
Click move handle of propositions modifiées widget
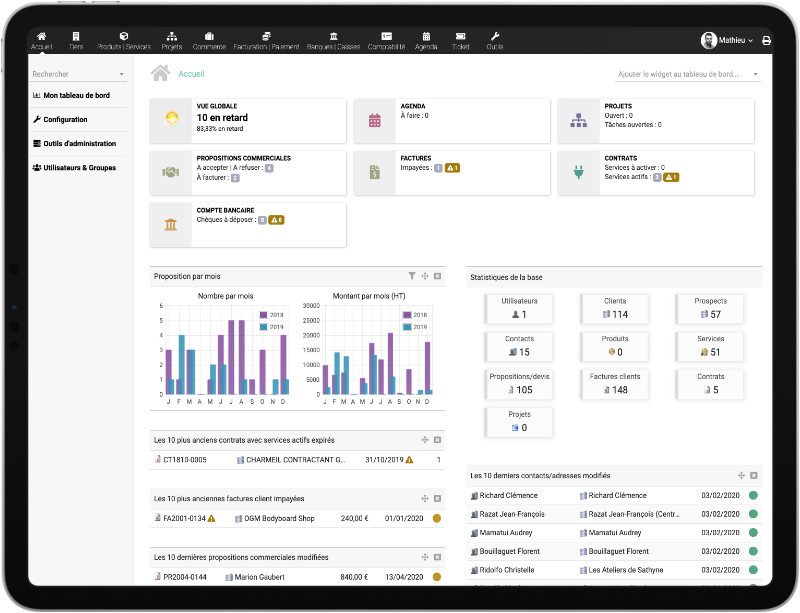click(x=425, y=557)
